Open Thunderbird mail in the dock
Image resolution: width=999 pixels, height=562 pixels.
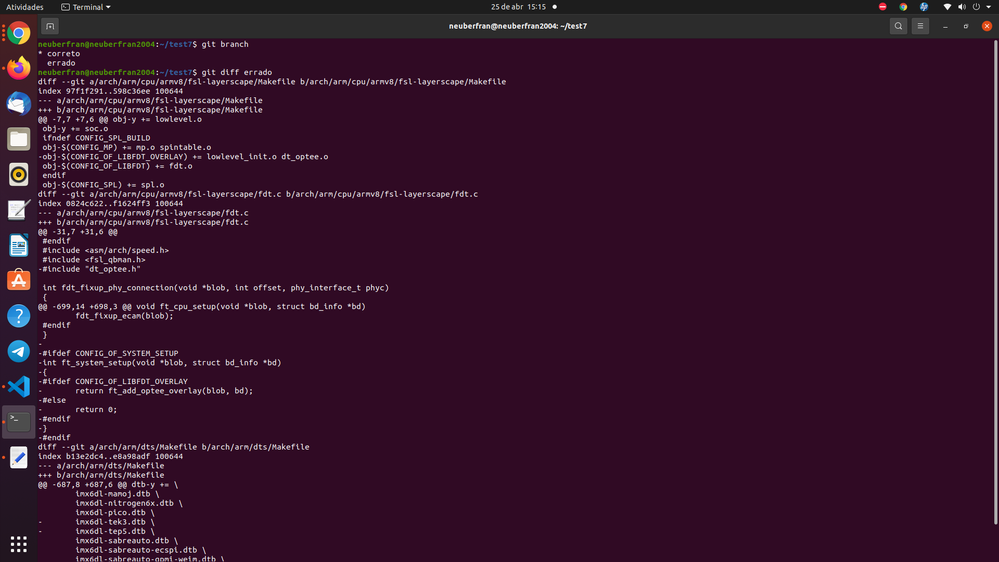pyautogui.click(x=18, y=103)
